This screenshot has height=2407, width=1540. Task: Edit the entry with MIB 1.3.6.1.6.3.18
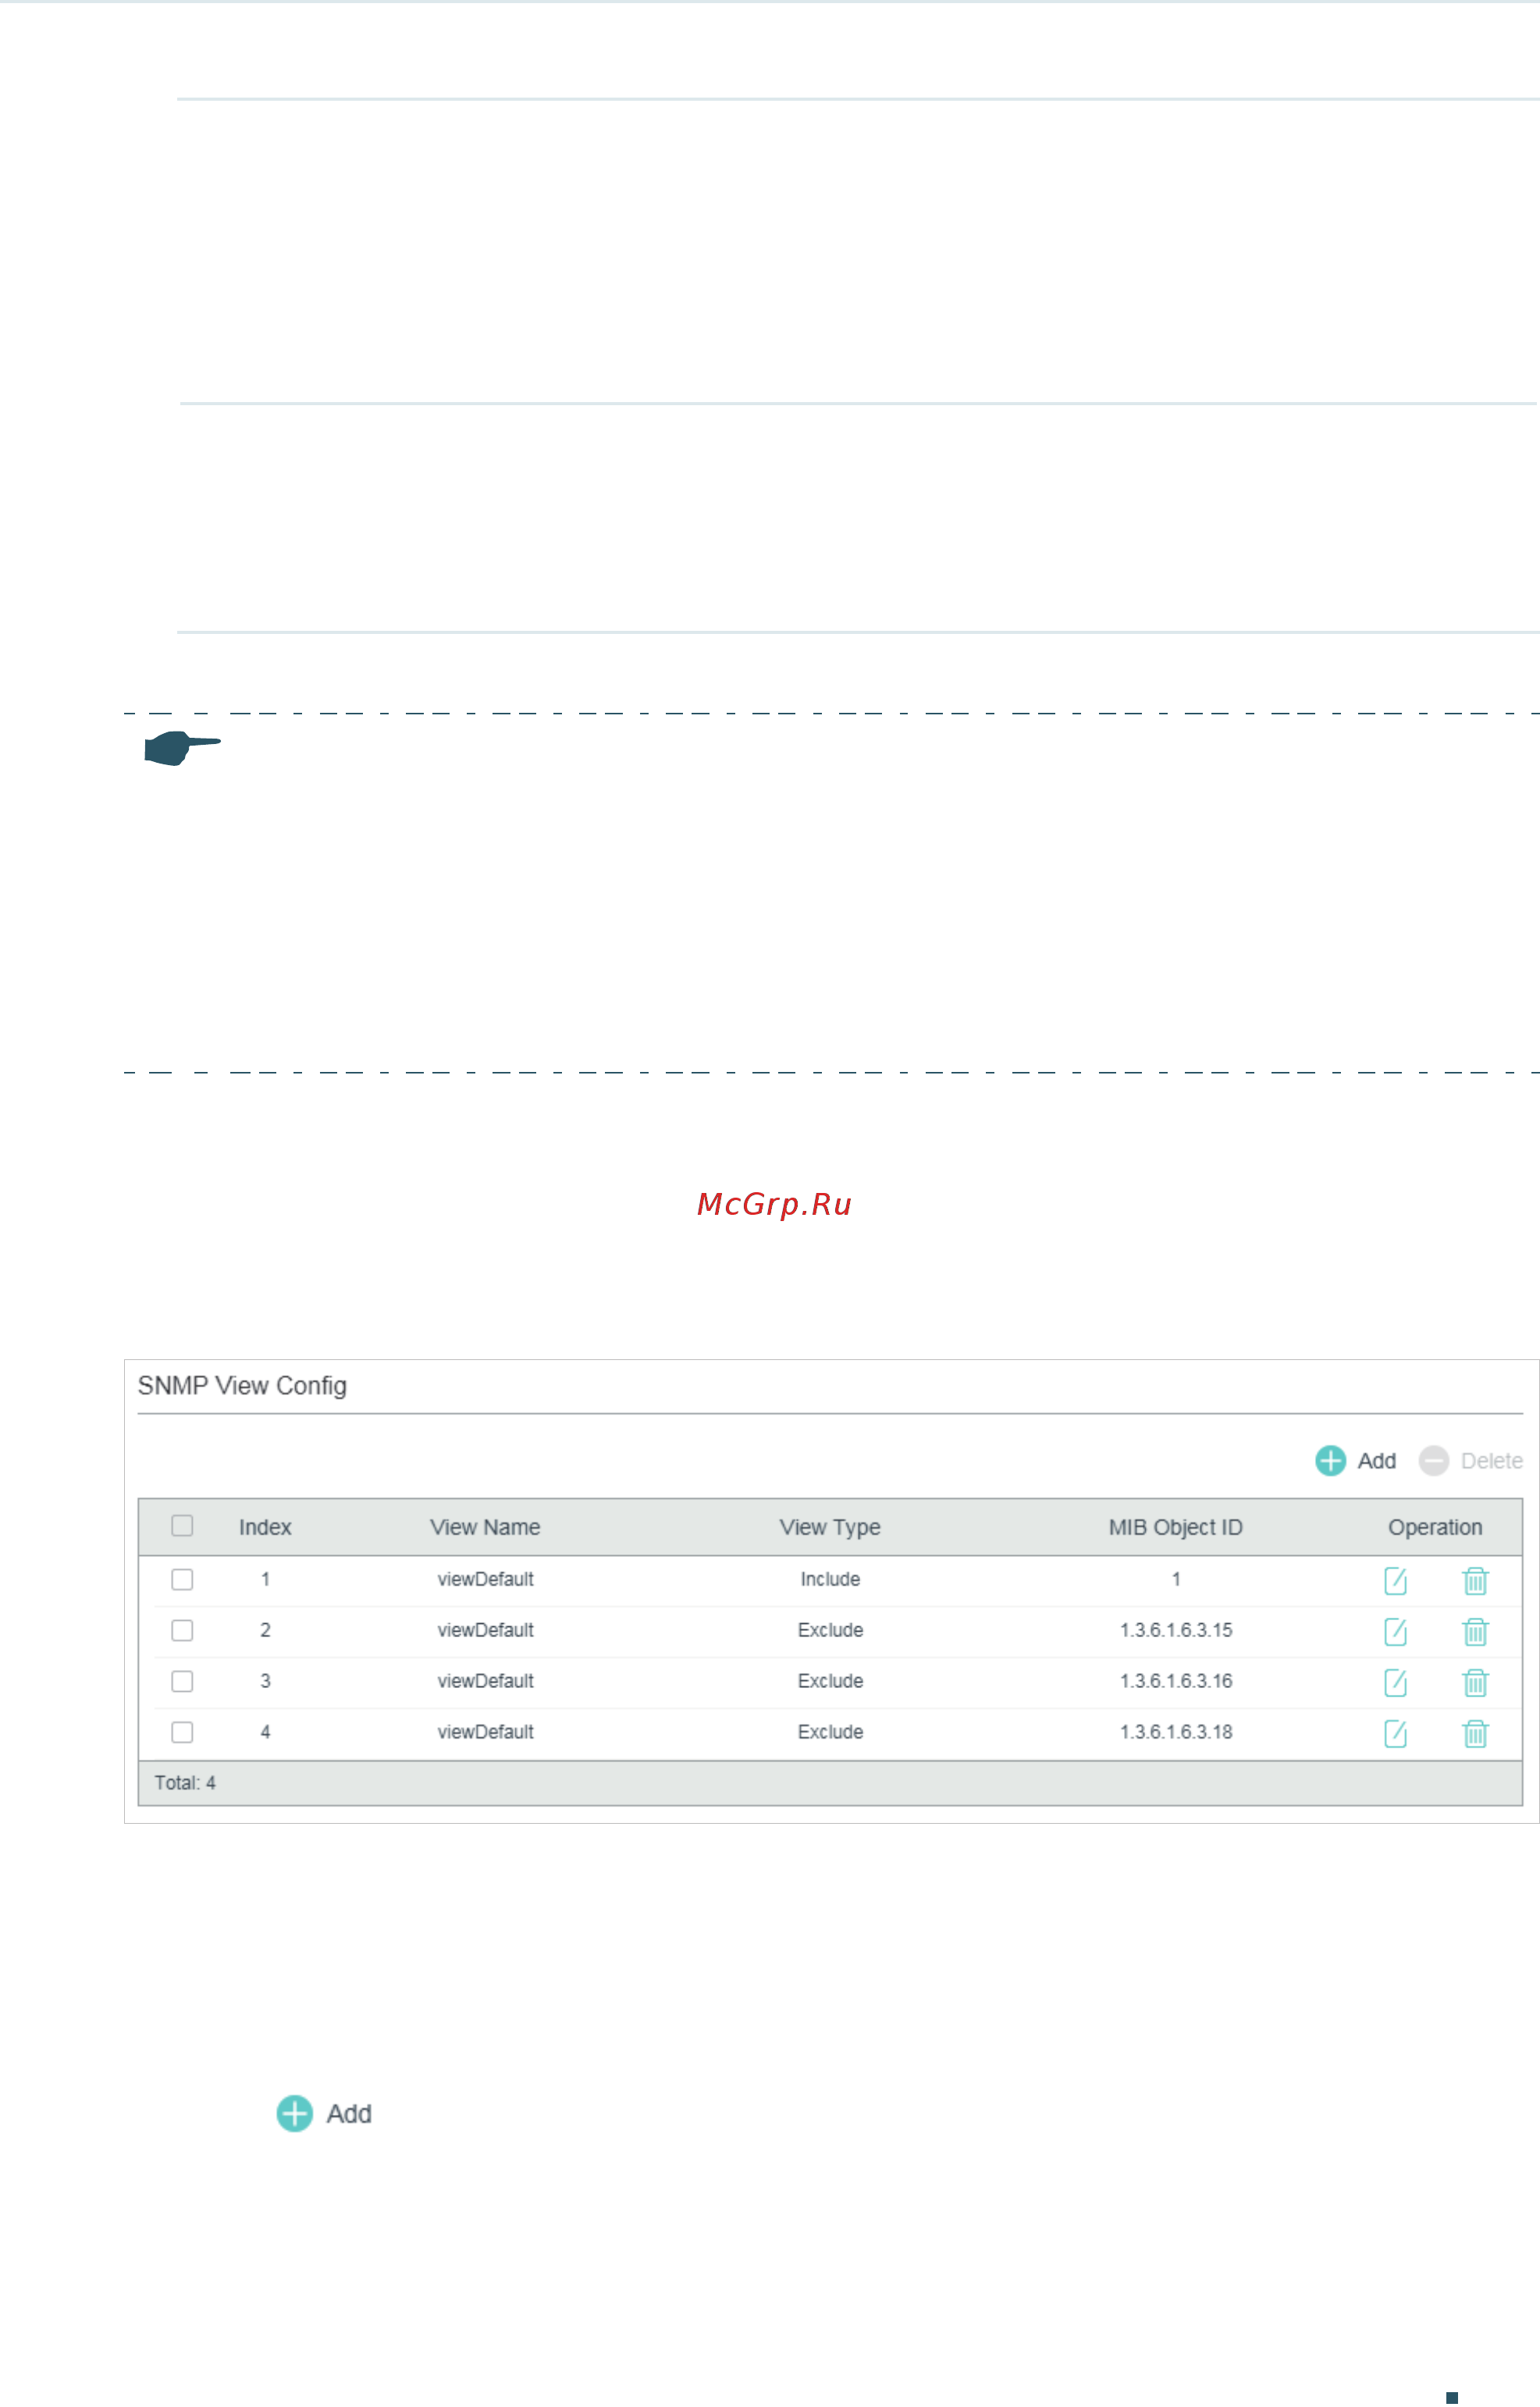pos(1395,1735)
